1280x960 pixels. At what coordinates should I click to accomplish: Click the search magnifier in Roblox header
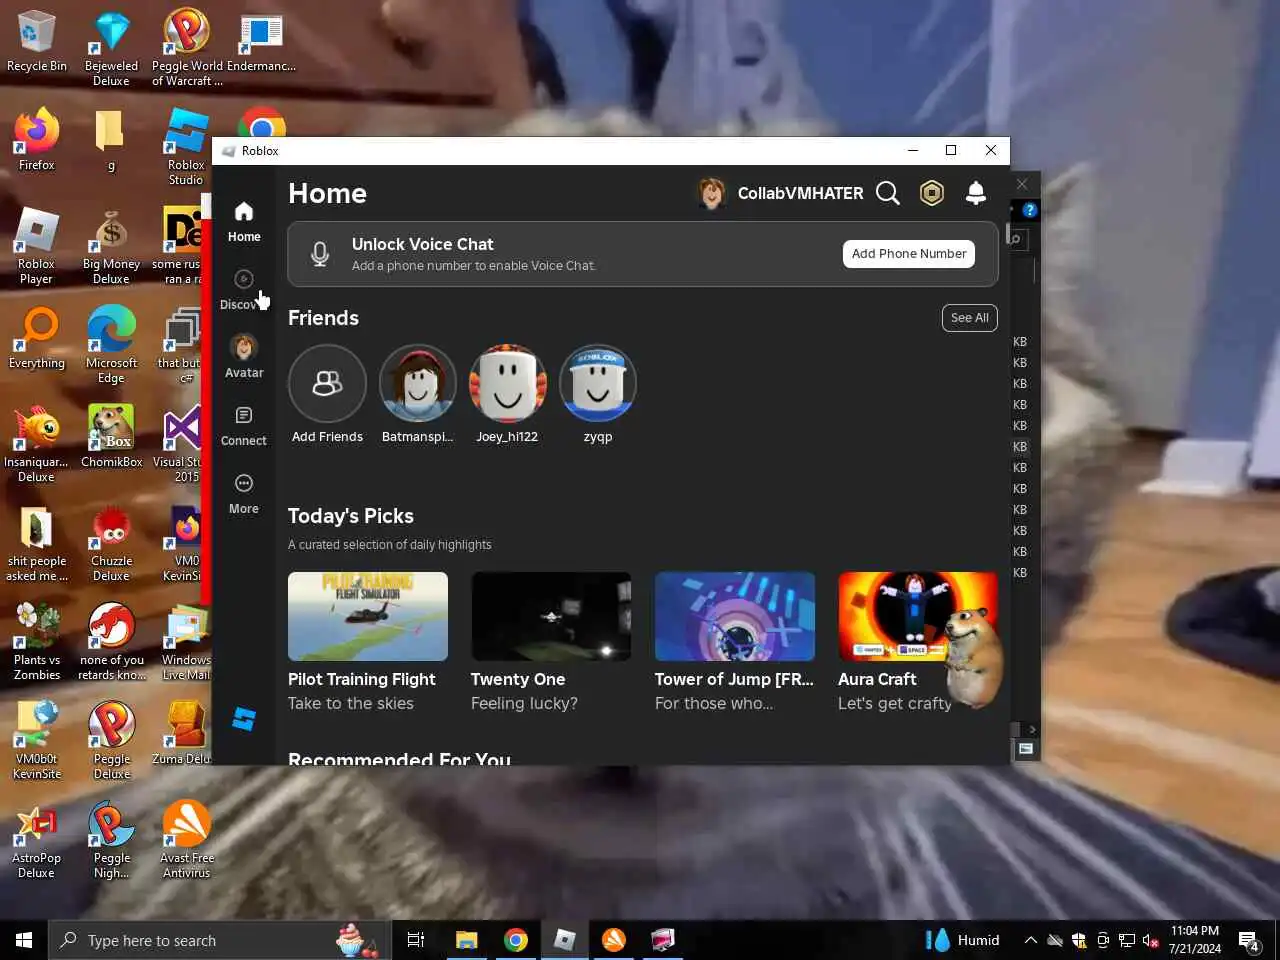click(888, 193)
